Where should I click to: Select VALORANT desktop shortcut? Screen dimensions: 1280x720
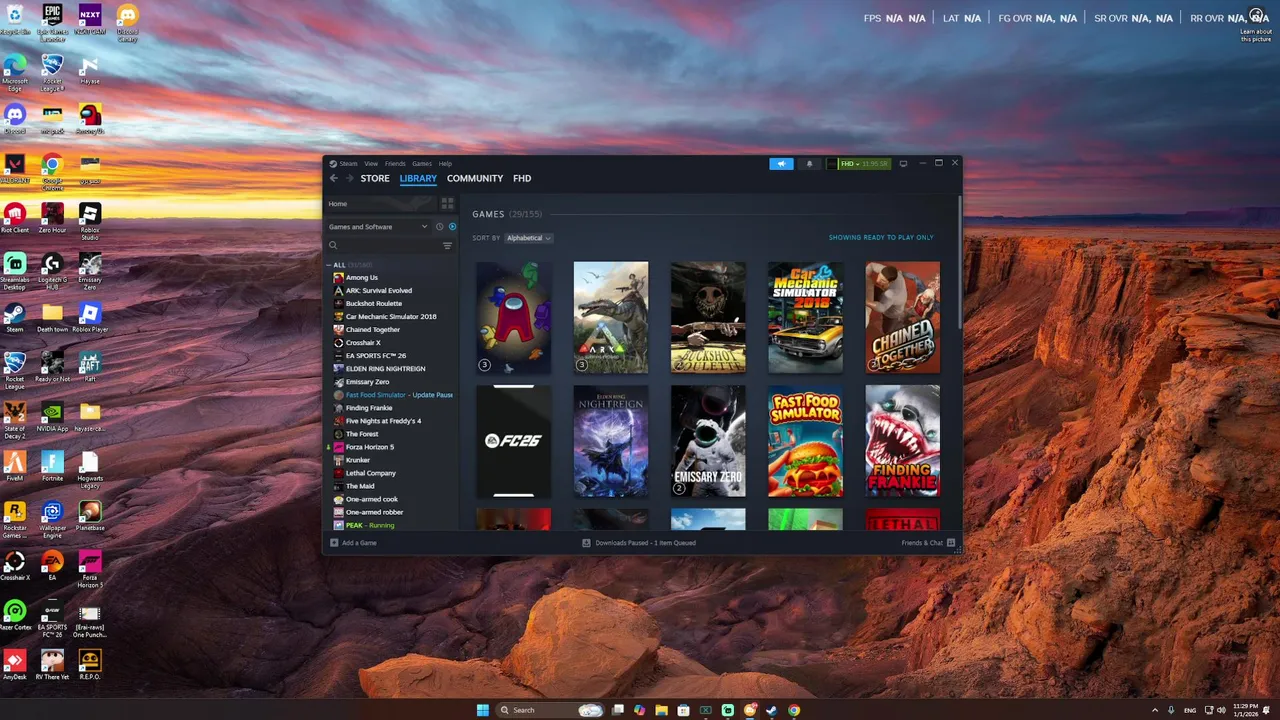(14, 168)
